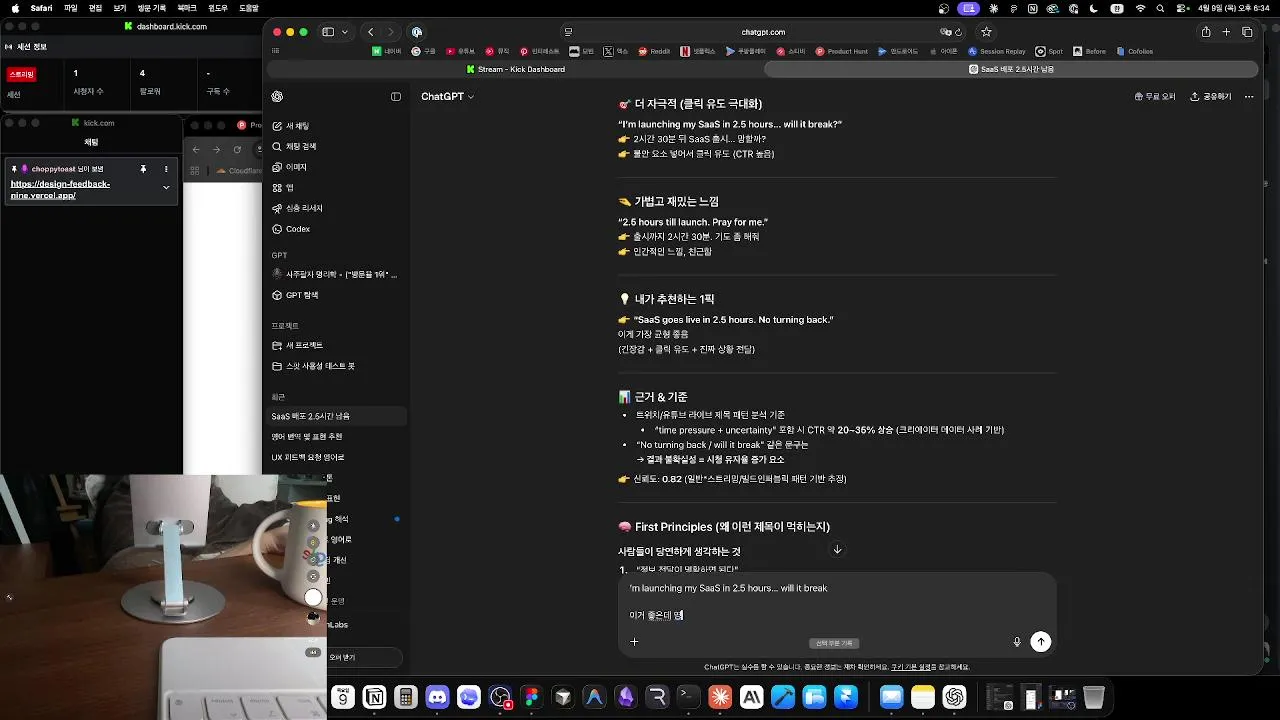
Task: Switch to the 'SaaS 배포 2.5시간 남음' tab
Action: click(x=1011, y=69)
